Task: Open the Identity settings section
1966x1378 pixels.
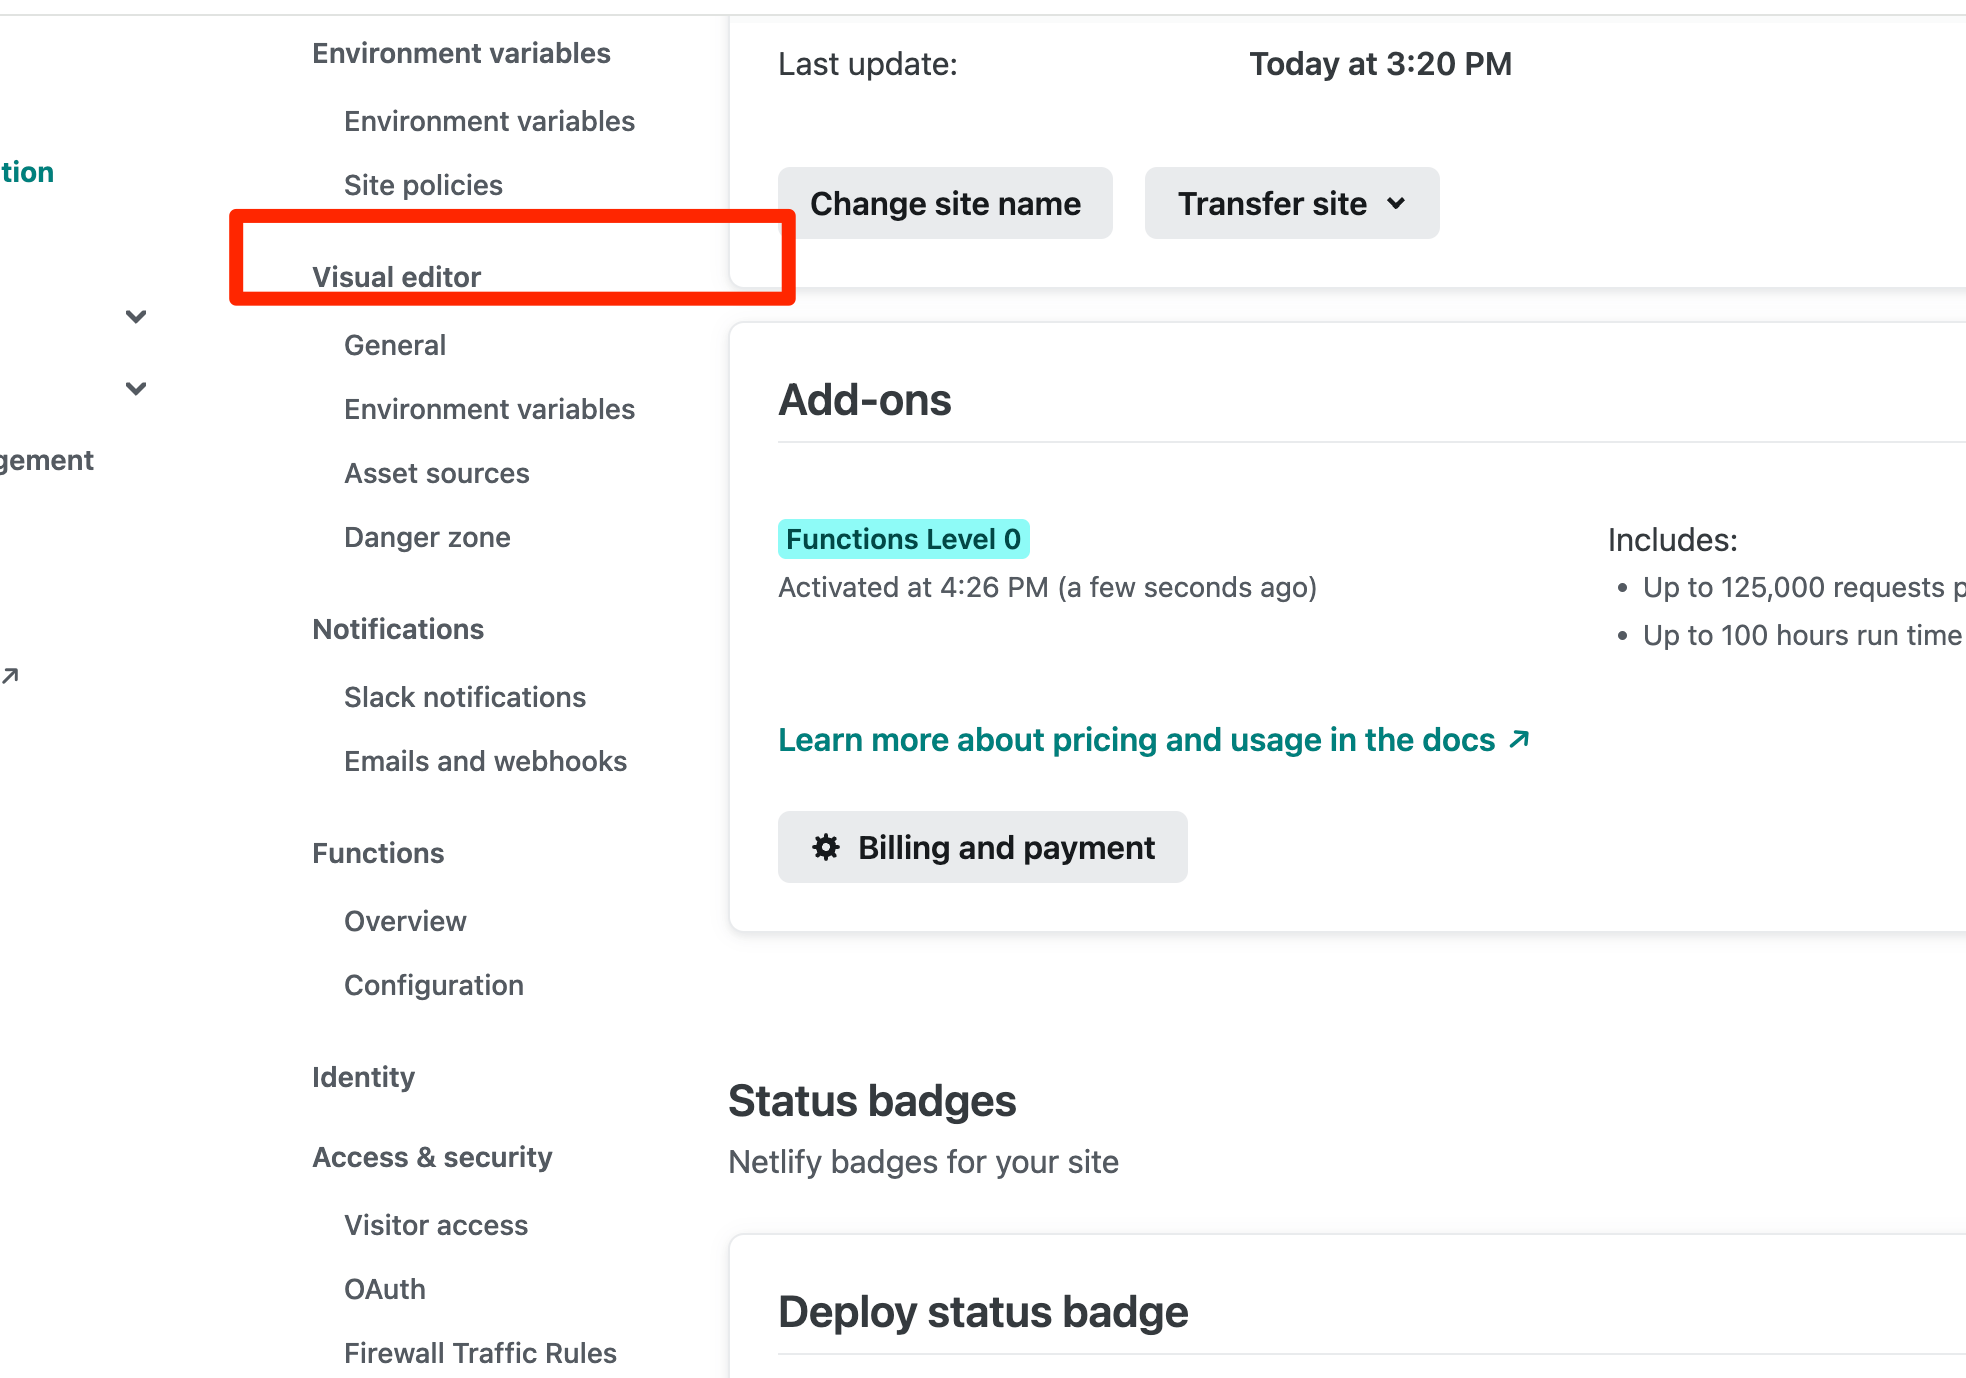Action: (363, 1077)
